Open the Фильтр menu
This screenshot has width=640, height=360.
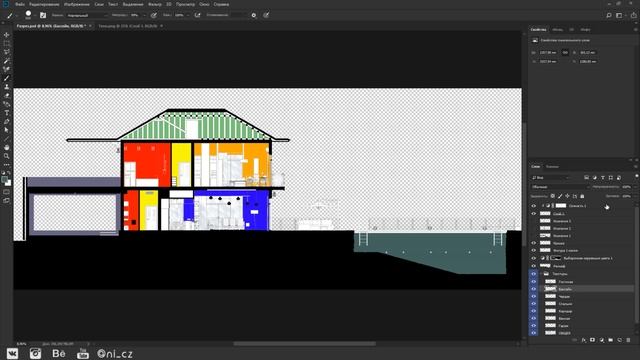point(155,4)
